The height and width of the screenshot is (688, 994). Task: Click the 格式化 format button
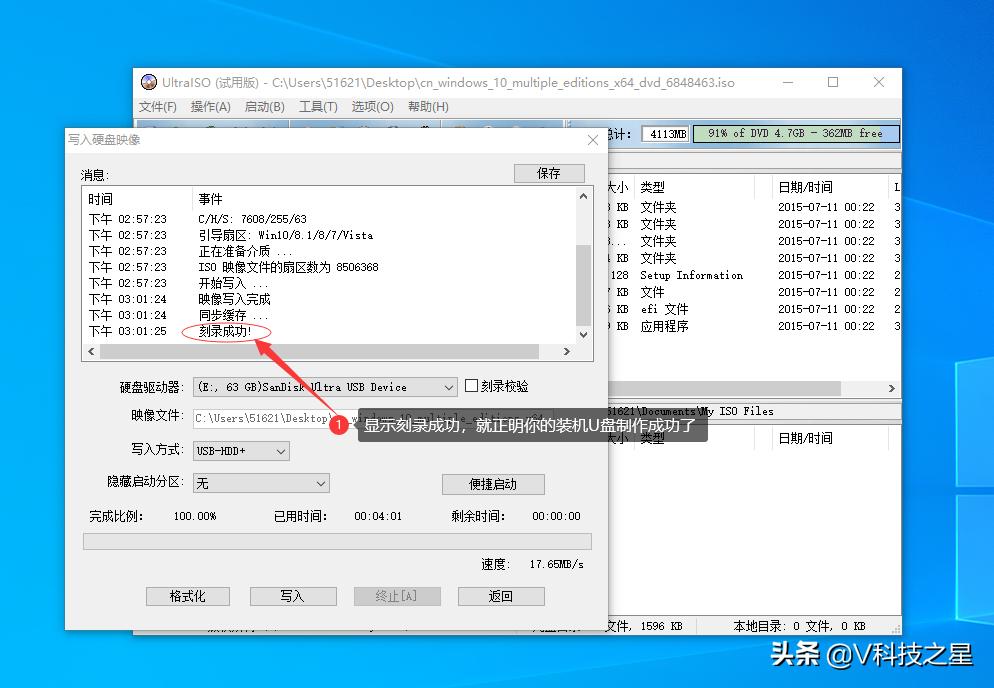[x=188, y=595]
